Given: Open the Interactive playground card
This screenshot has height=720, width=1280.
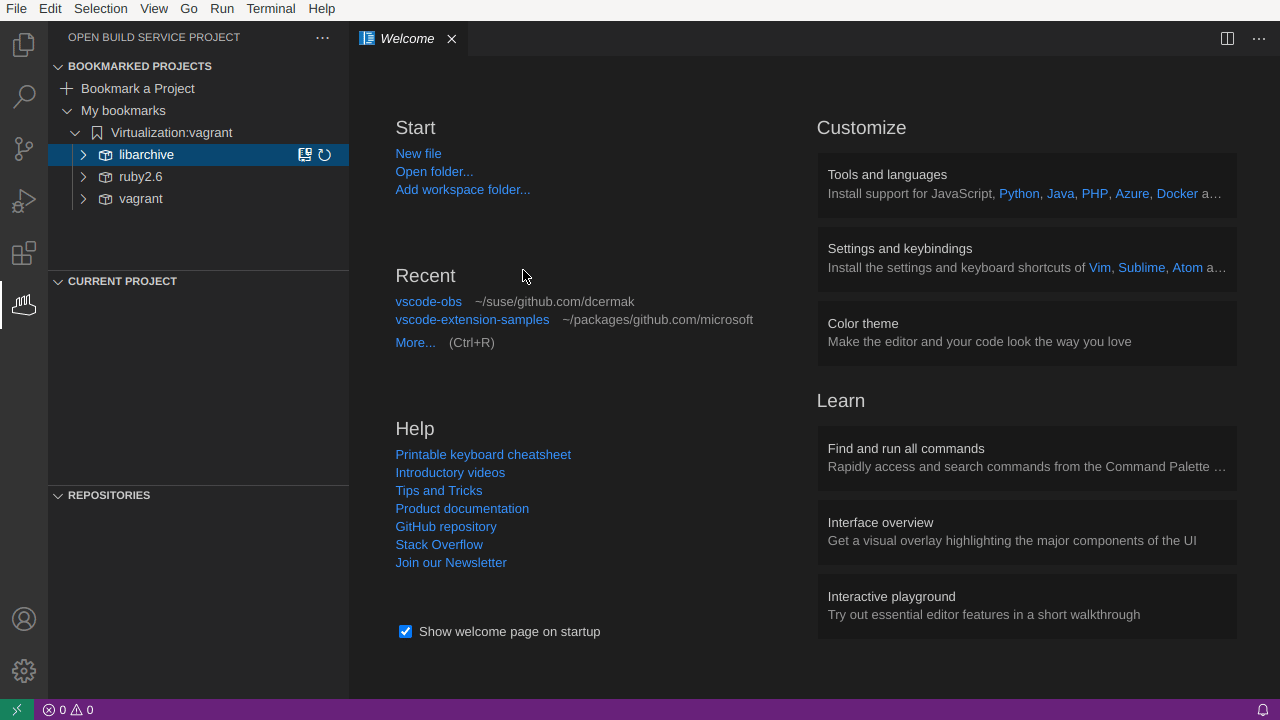Looking at the screenshot, I should click(1027, 606).
